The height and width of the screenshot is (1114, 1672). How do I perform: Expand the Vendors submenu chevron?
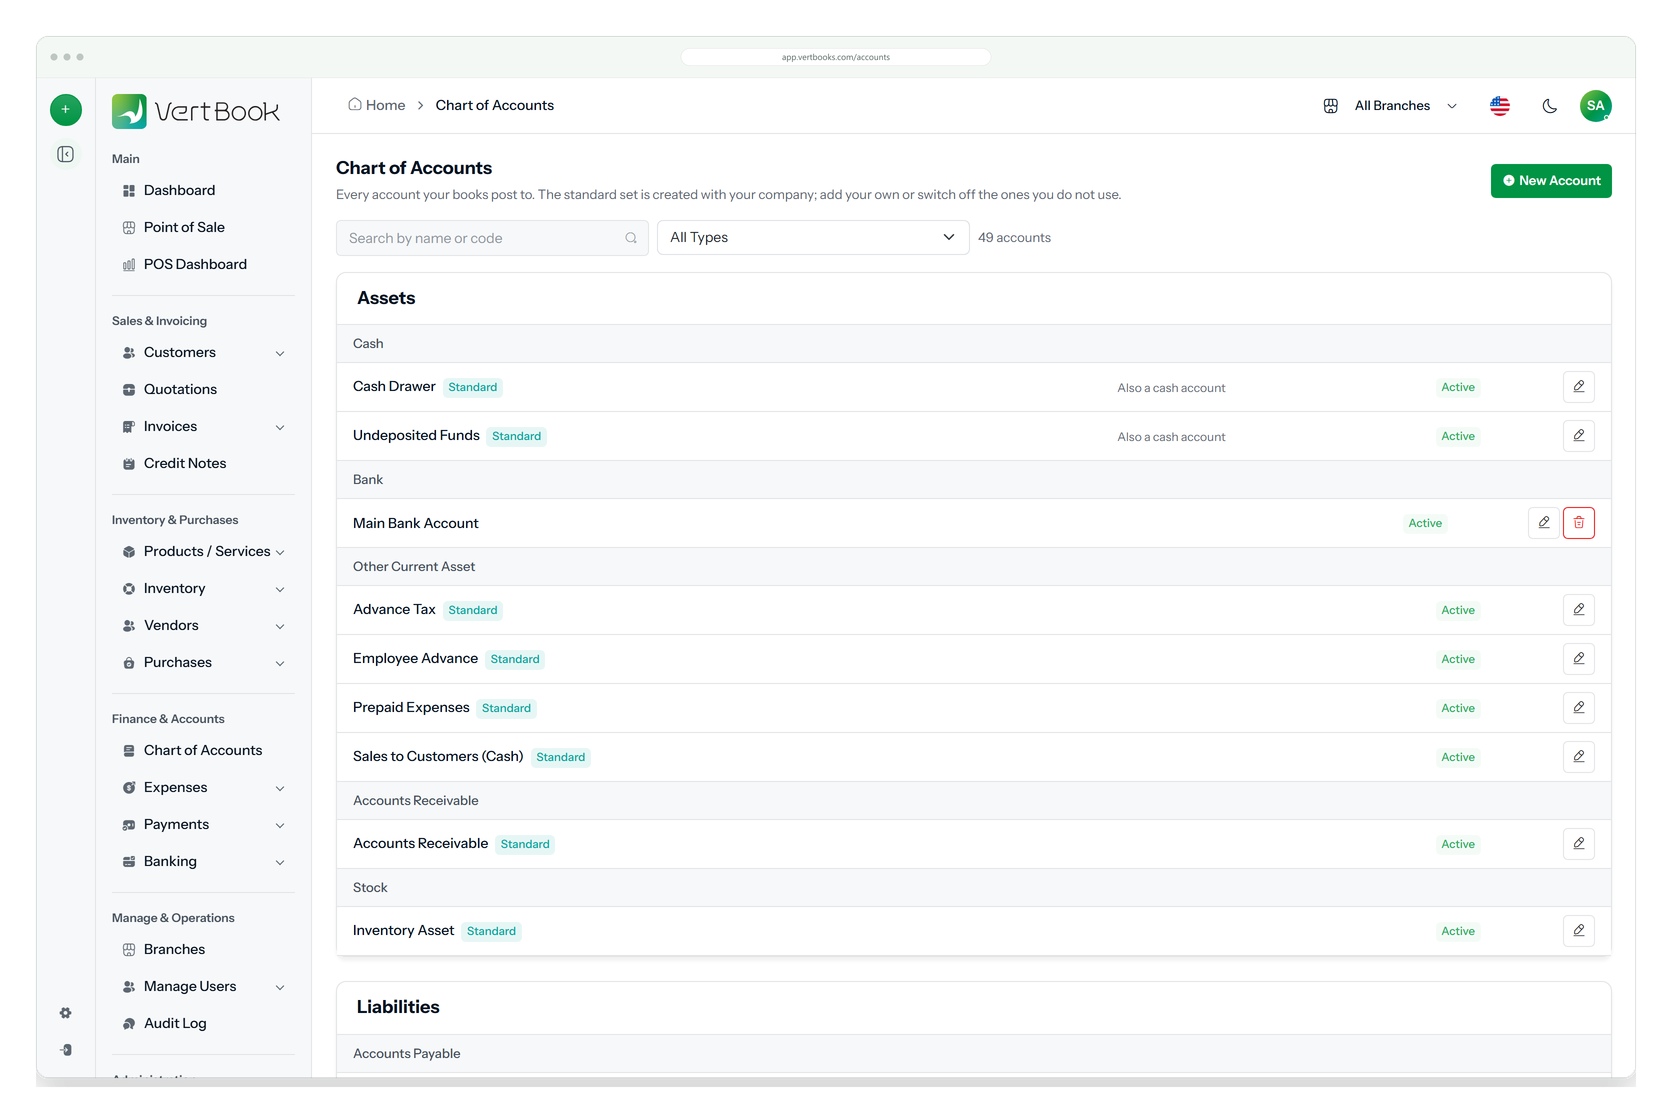click(280, 626)
